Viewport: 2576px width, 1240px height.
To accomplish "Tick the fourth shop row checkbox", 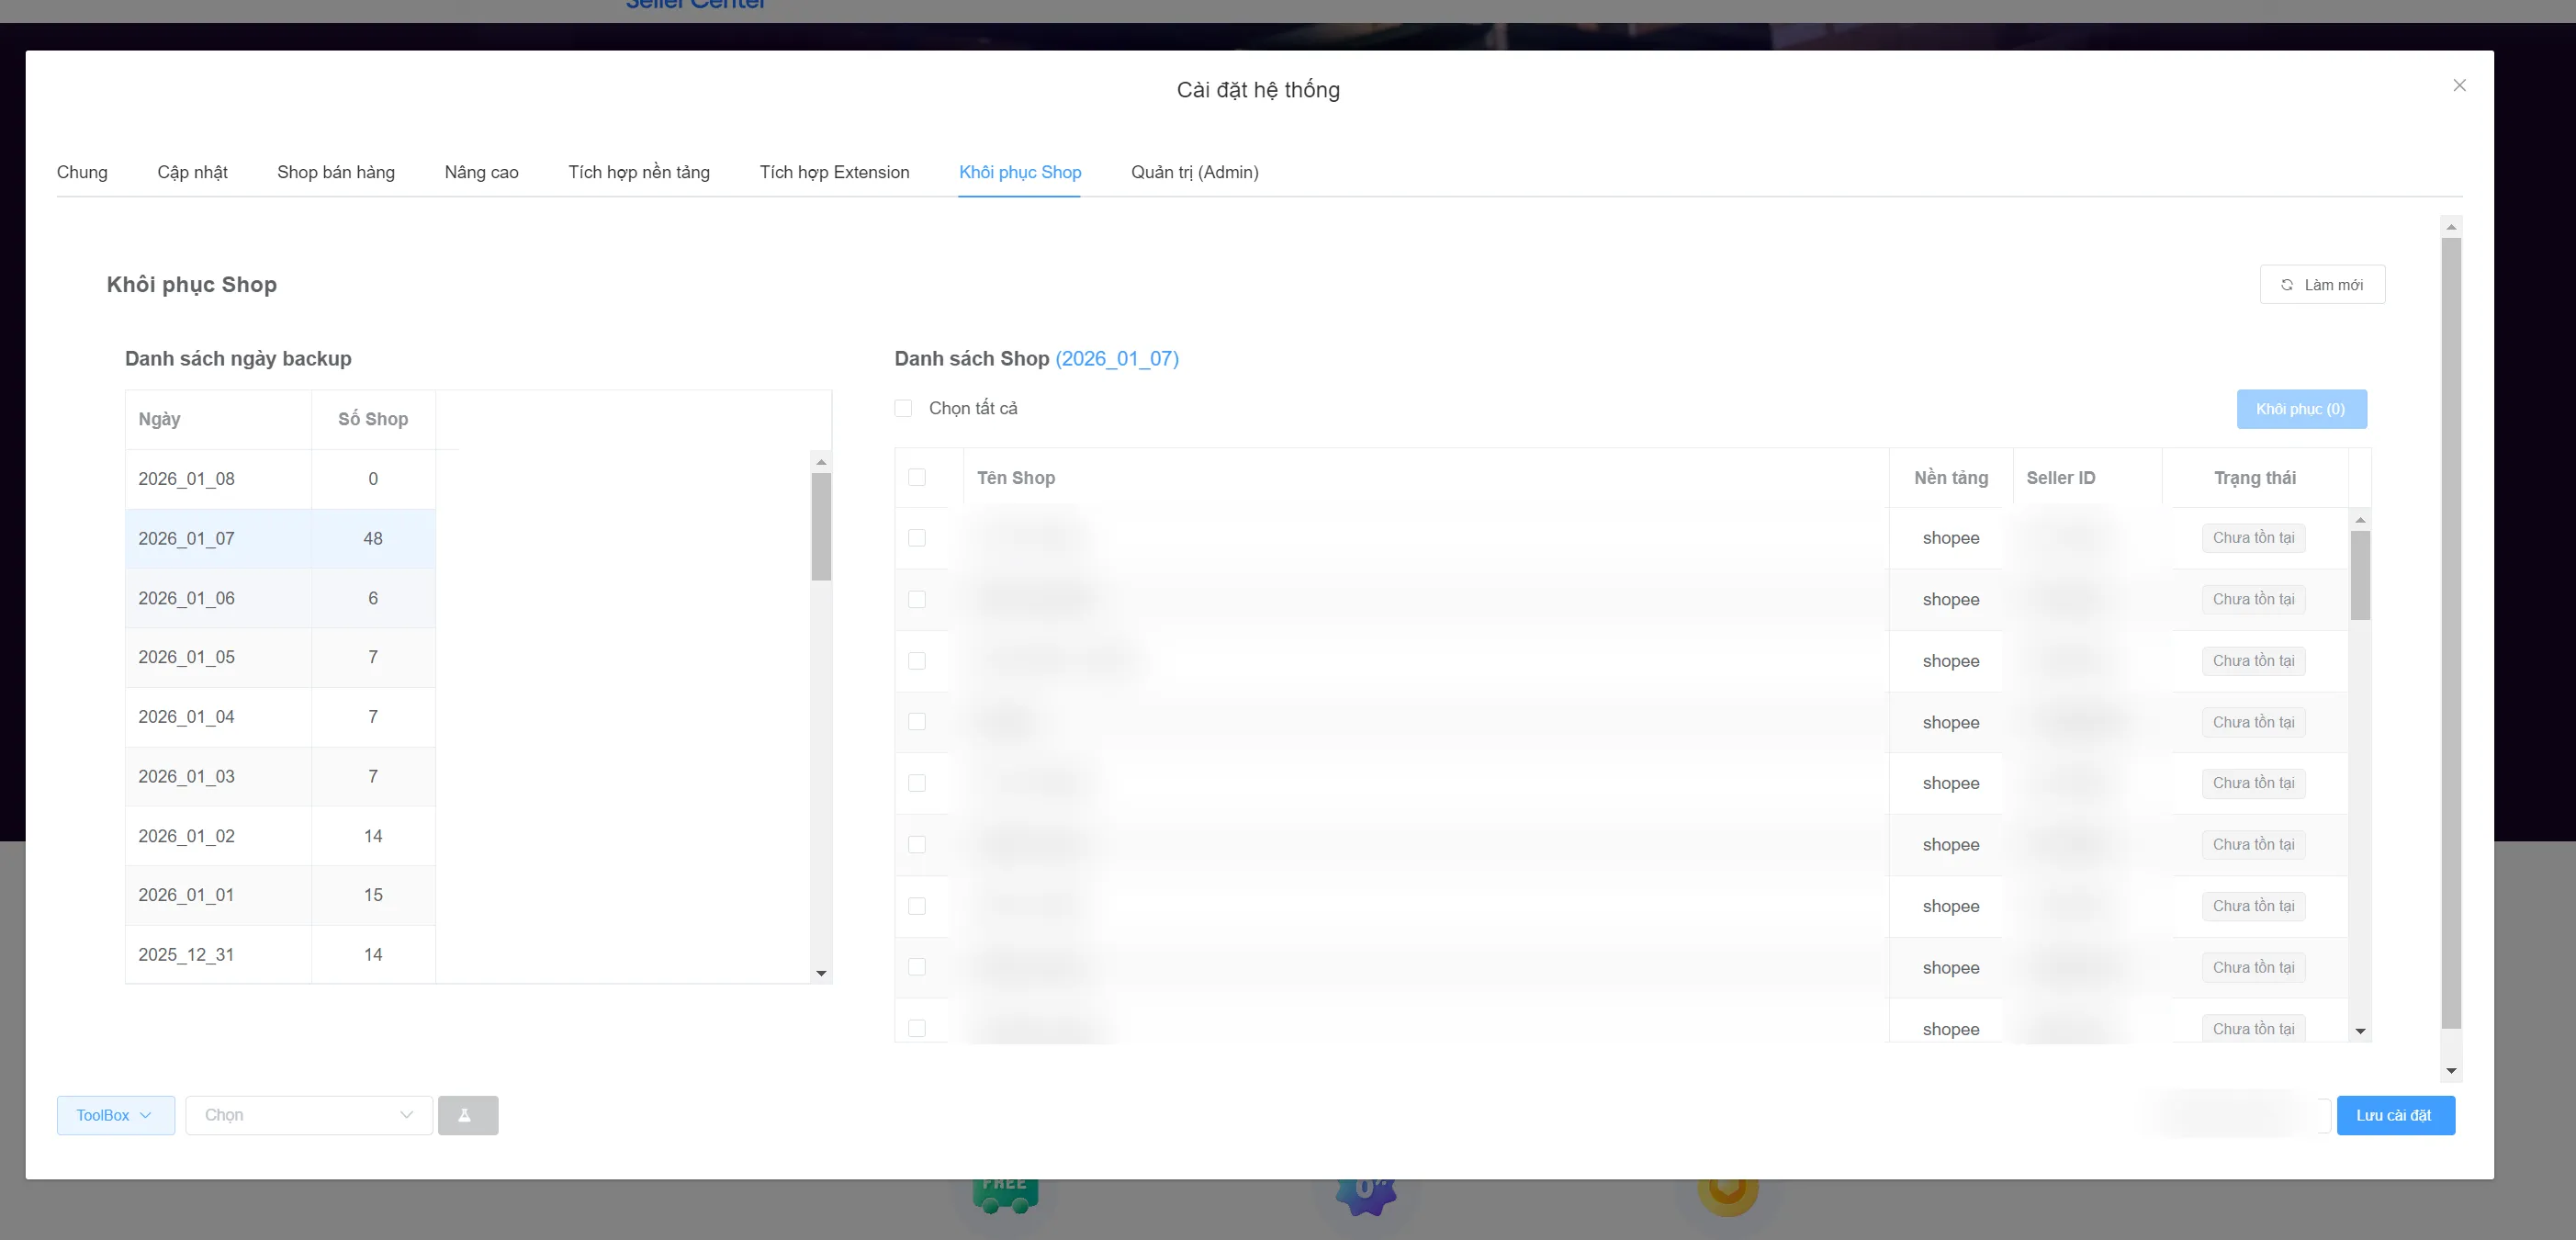I will 916,722.
